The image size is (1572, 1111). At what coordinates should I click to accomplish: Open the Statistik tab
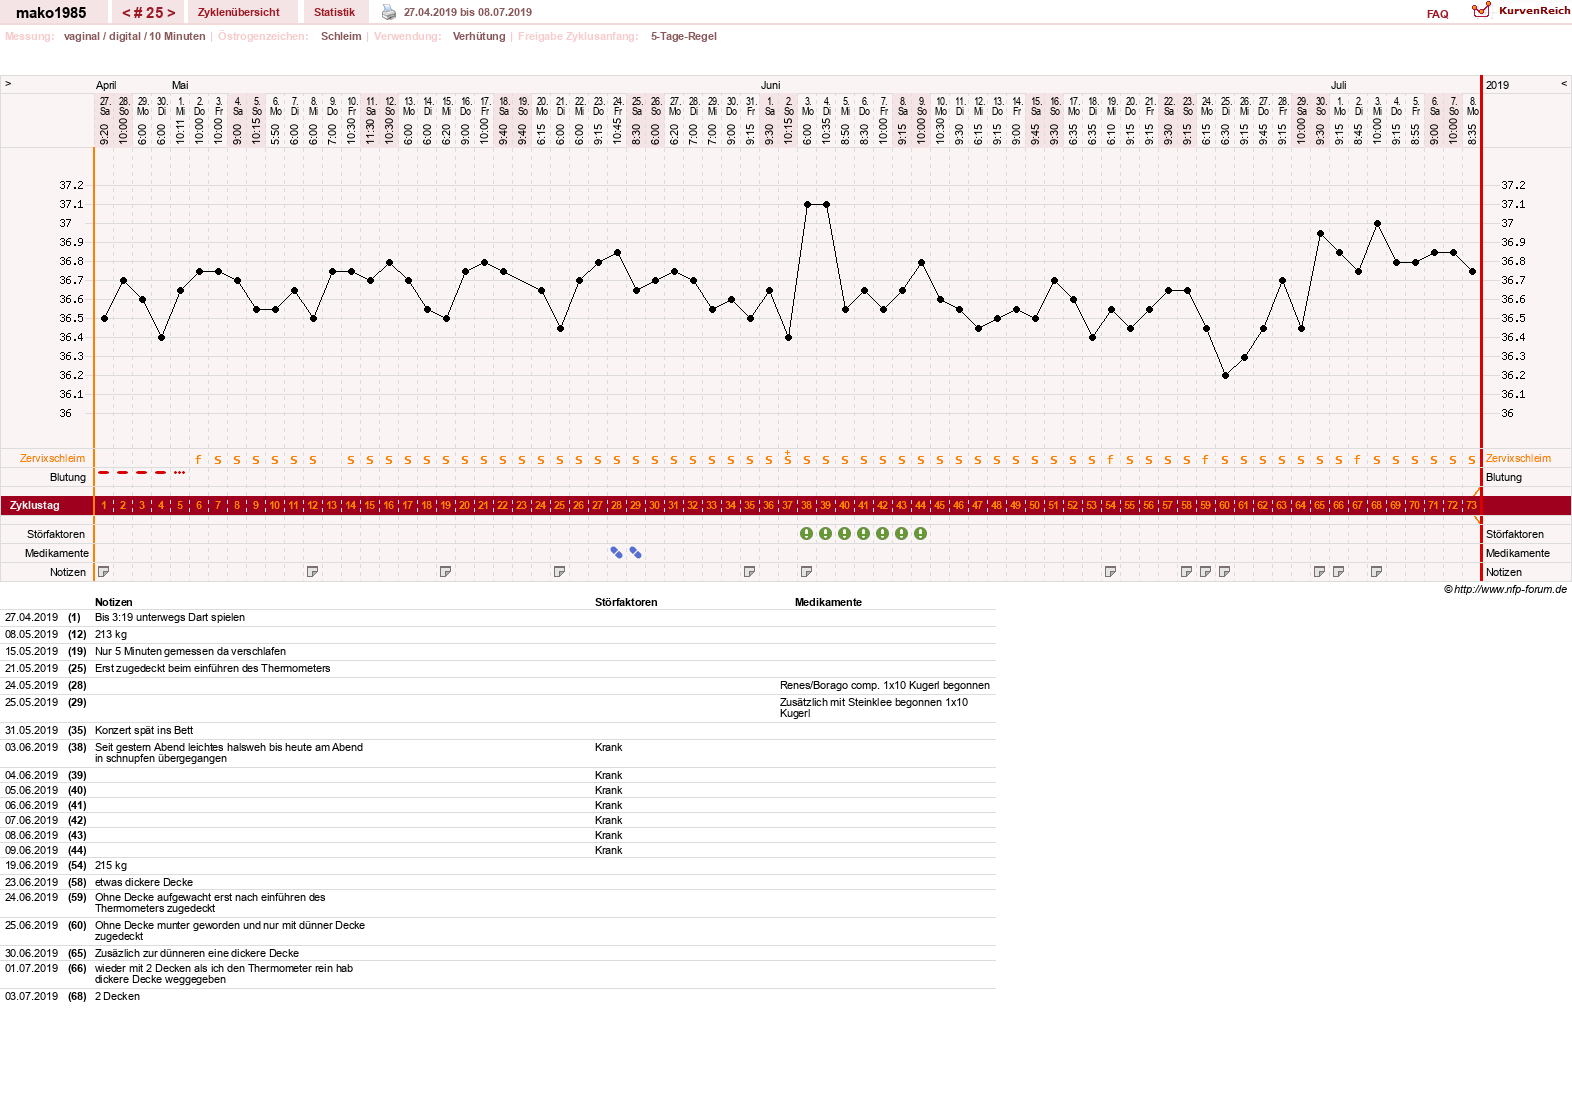coord(334,12)
